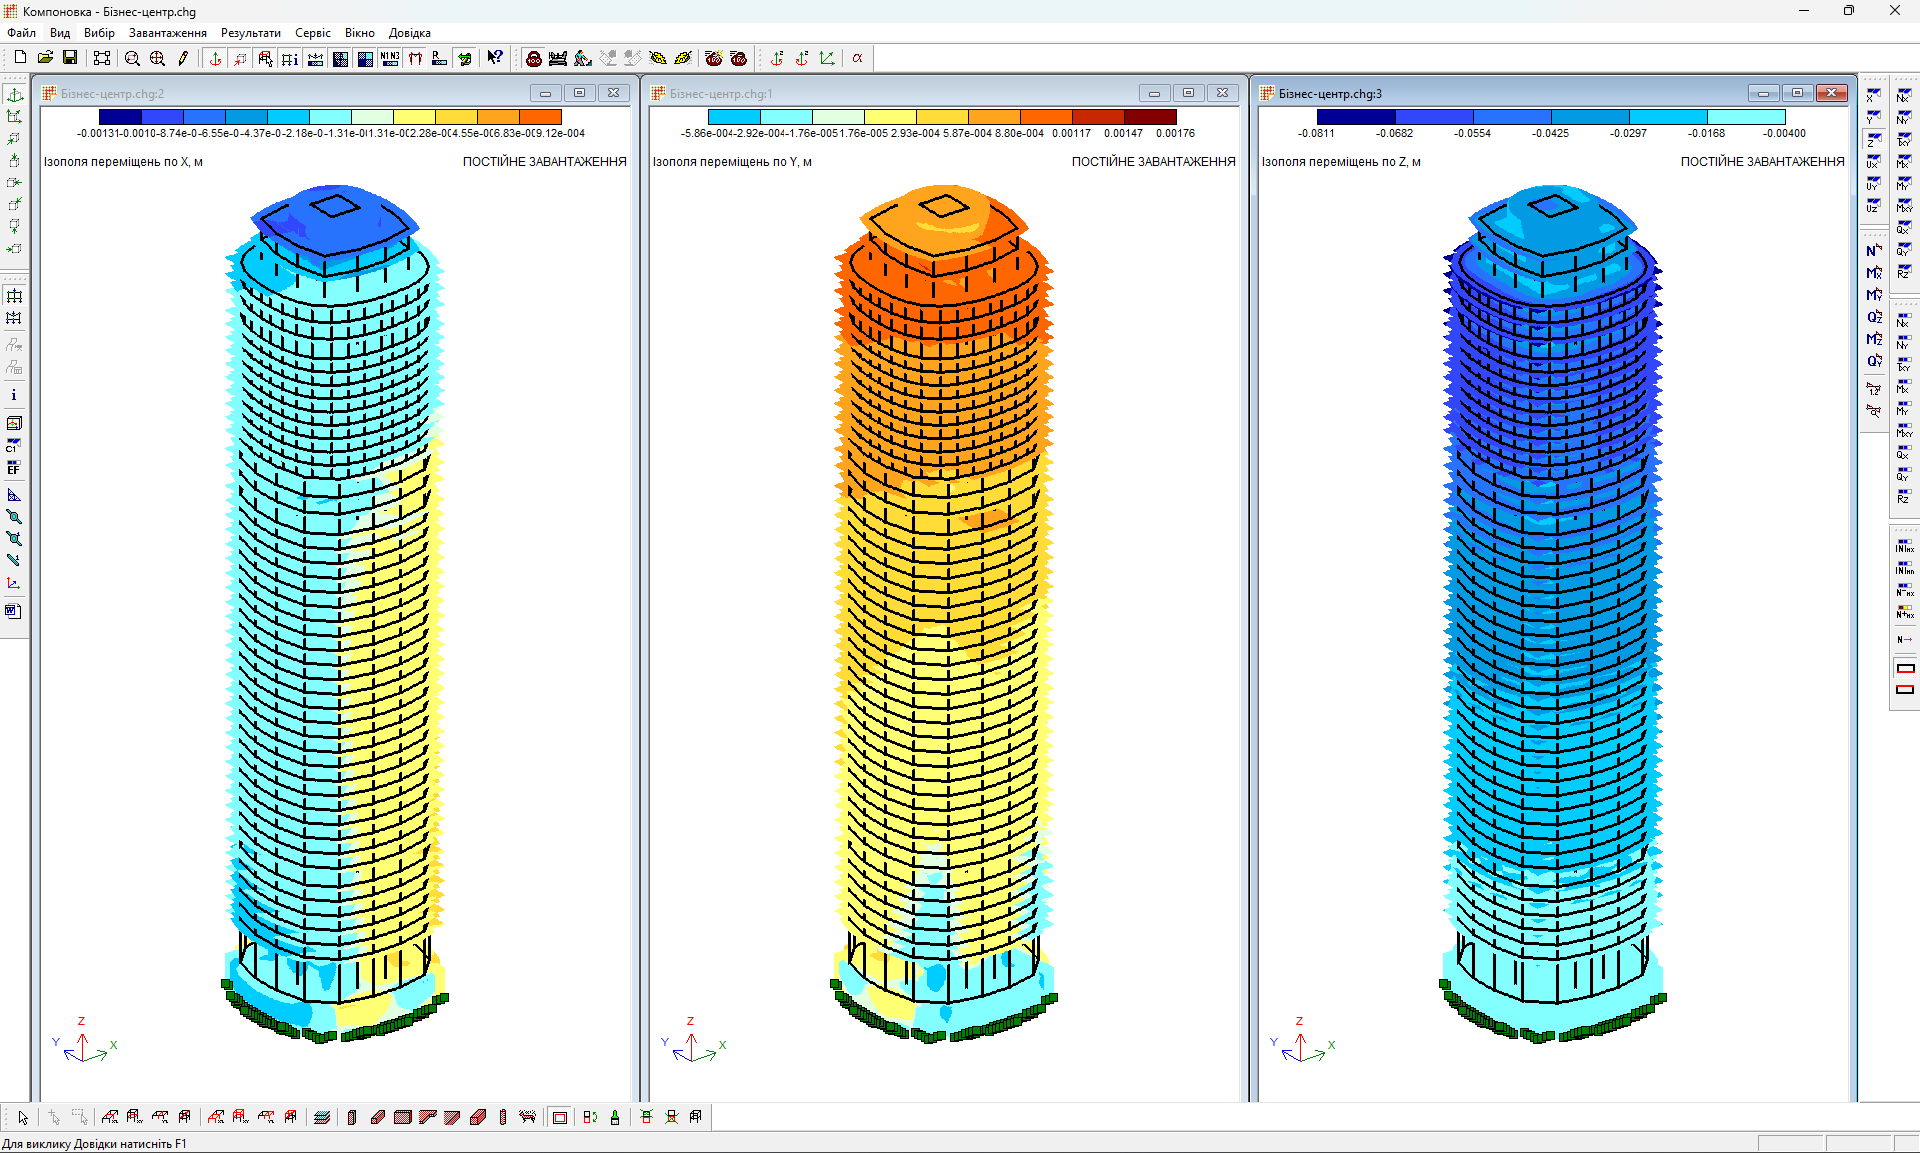Open the Вікно menu
This screenshot has height=1153, width=1920.
[x=359, y=33]
